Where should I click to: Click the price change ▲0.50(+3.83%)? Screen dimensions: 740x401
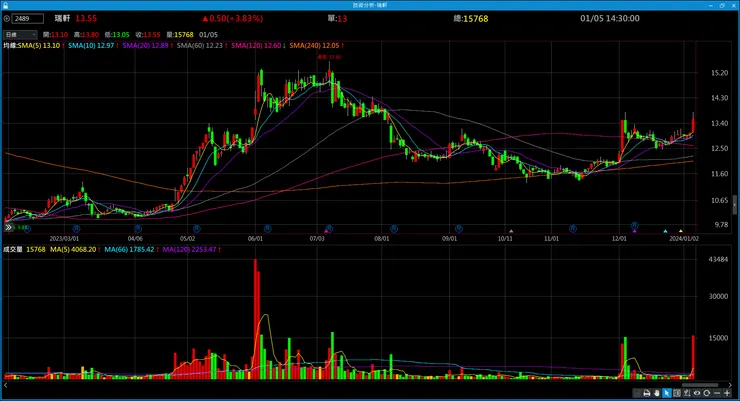click(x=233, y=18)
